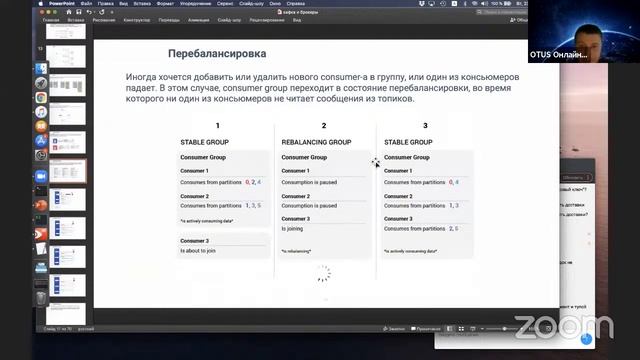The width and height of the screenshot is (640, 360).
Task: Click 'Is joining' under Consumer 3
Action: tap(292, 229)
